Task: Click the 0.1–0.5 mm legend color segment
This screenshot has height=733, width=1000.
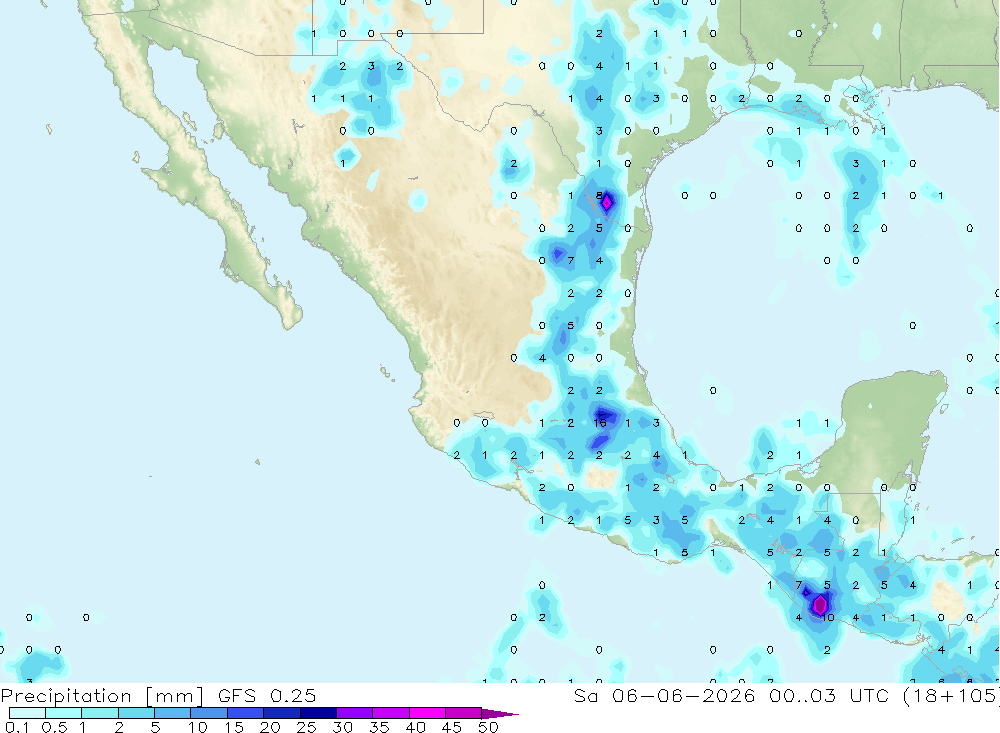Action: (27, 713)
